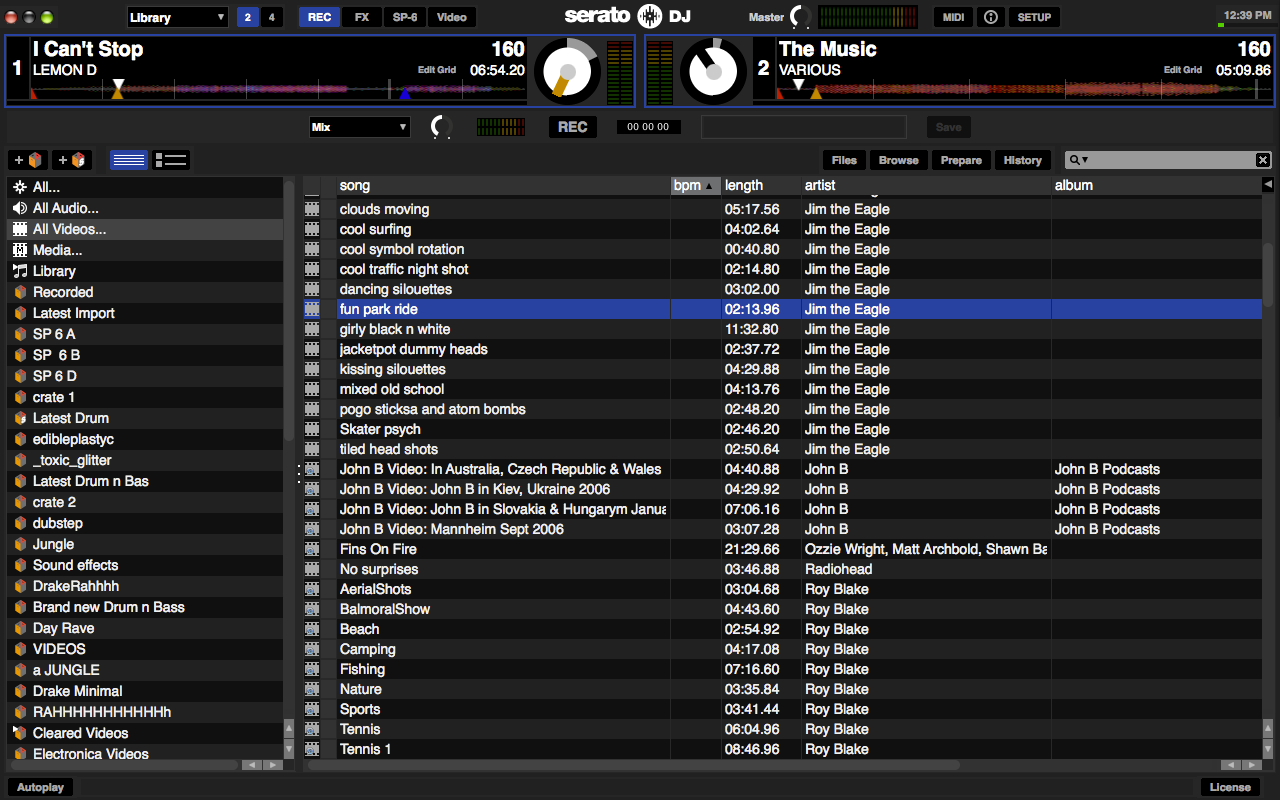The width and height of the screenshot is (1280, 800).
Task: Adjust the record level knob
Action: (x=441, y=127)
